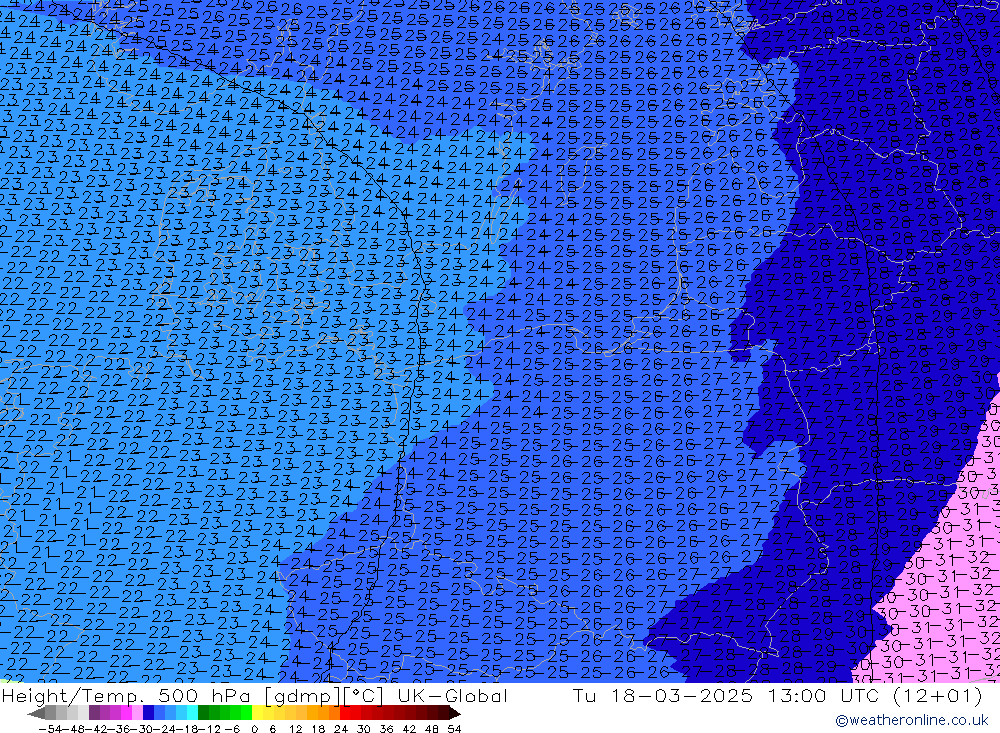Viewport: 1000px width, 733px height.
Task: Click the positive '12' legend tick label
Action: (295, 729)
